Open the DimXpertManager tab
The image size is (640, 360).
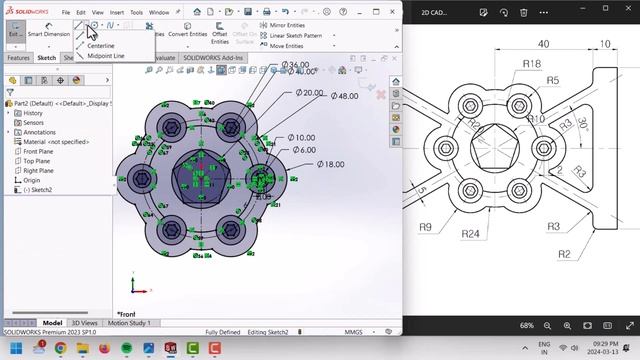[60, 80]
